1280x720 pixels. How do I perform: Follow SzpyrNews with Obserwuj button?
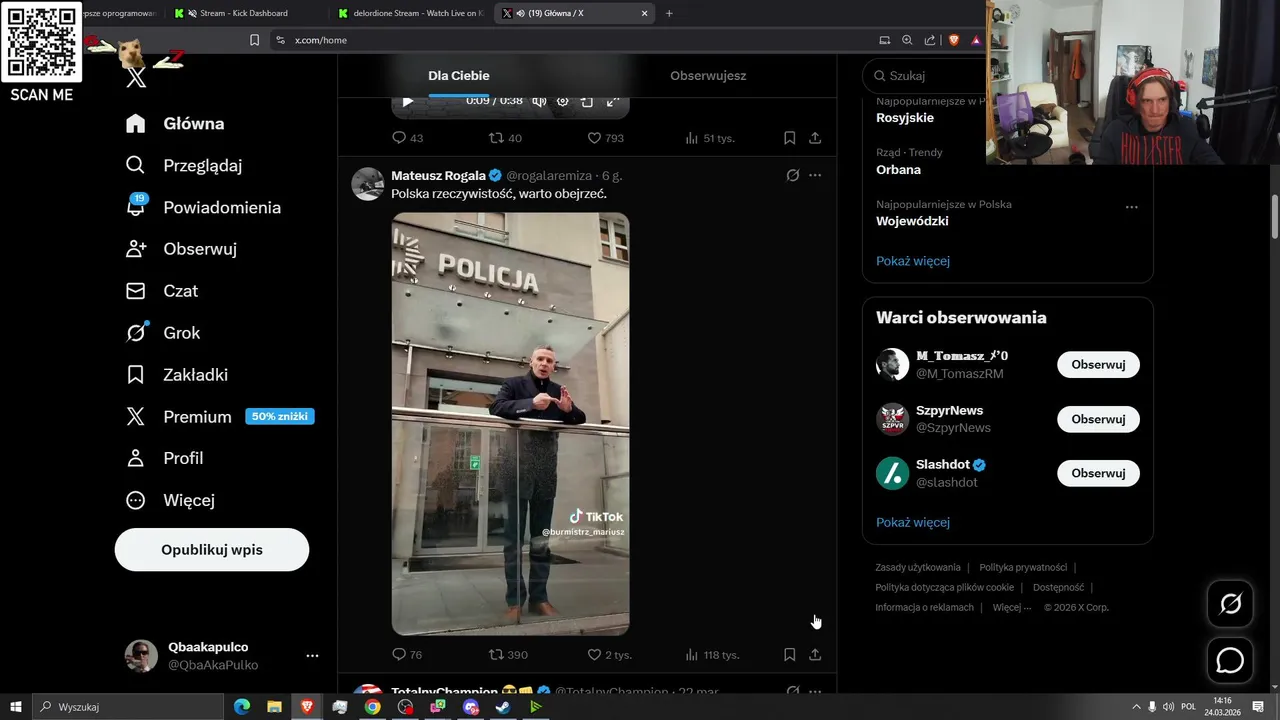pyautogui.click(x=1098, y=419)
